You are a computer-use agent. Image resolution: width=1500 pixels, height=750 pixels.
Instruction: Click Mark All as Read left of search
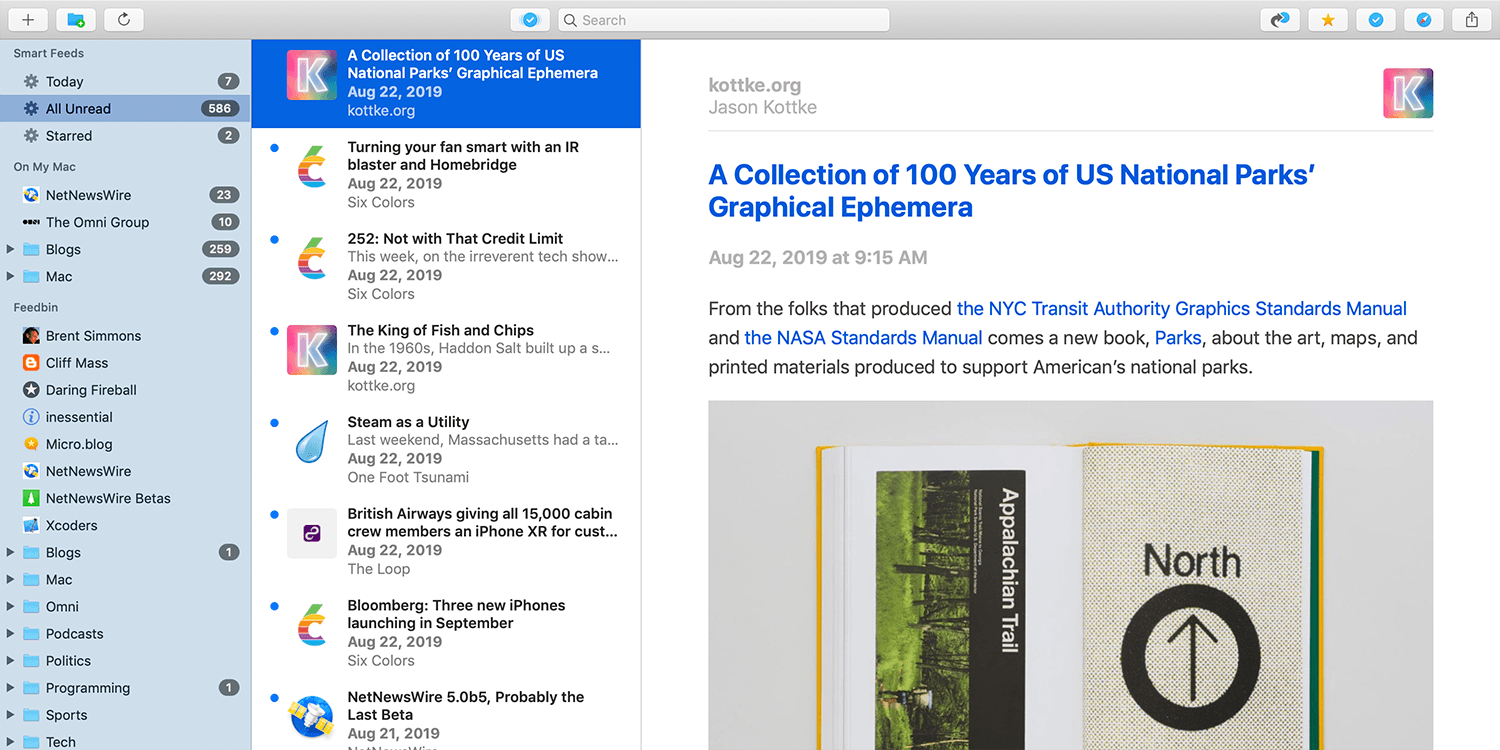530,20
